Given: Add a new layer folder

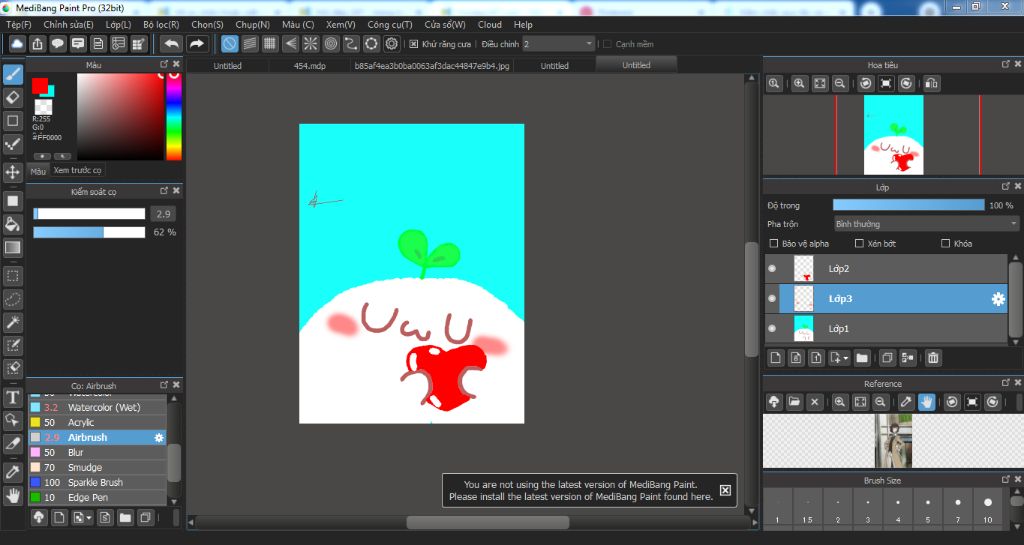Looking at the screenshot, I should [862, 358].
